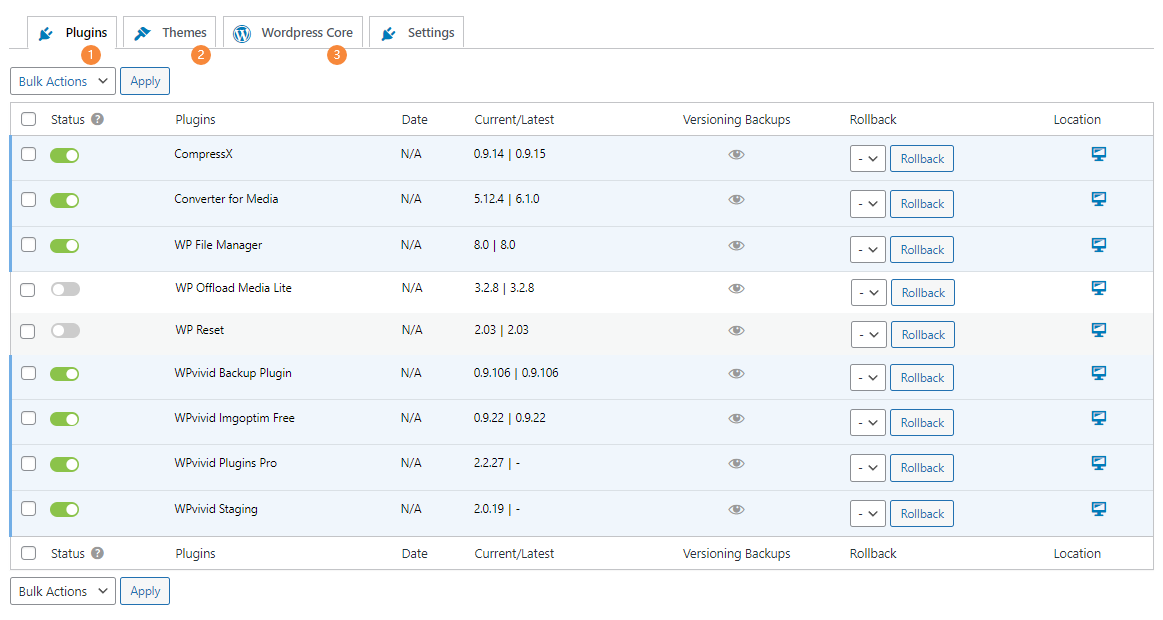This screenshot has width=1163, height=620.
Task: Click the location monitor icon for WP File Manager
Action: click(1098, 244)
